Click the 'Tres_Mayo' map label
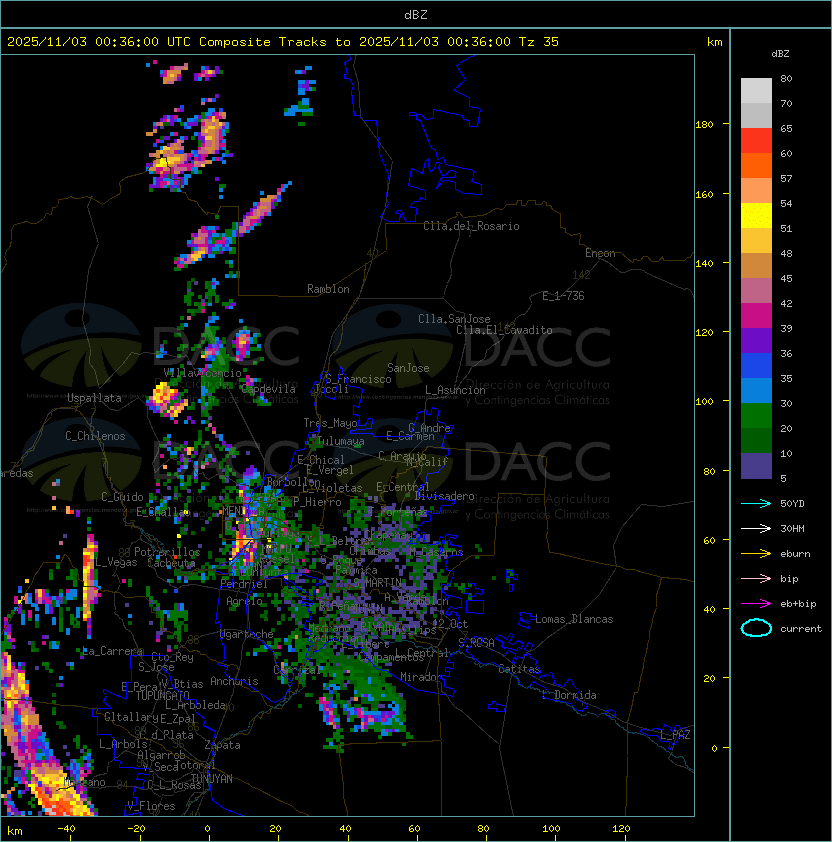This screenshot has width=832, height=842. pos(330,423)
